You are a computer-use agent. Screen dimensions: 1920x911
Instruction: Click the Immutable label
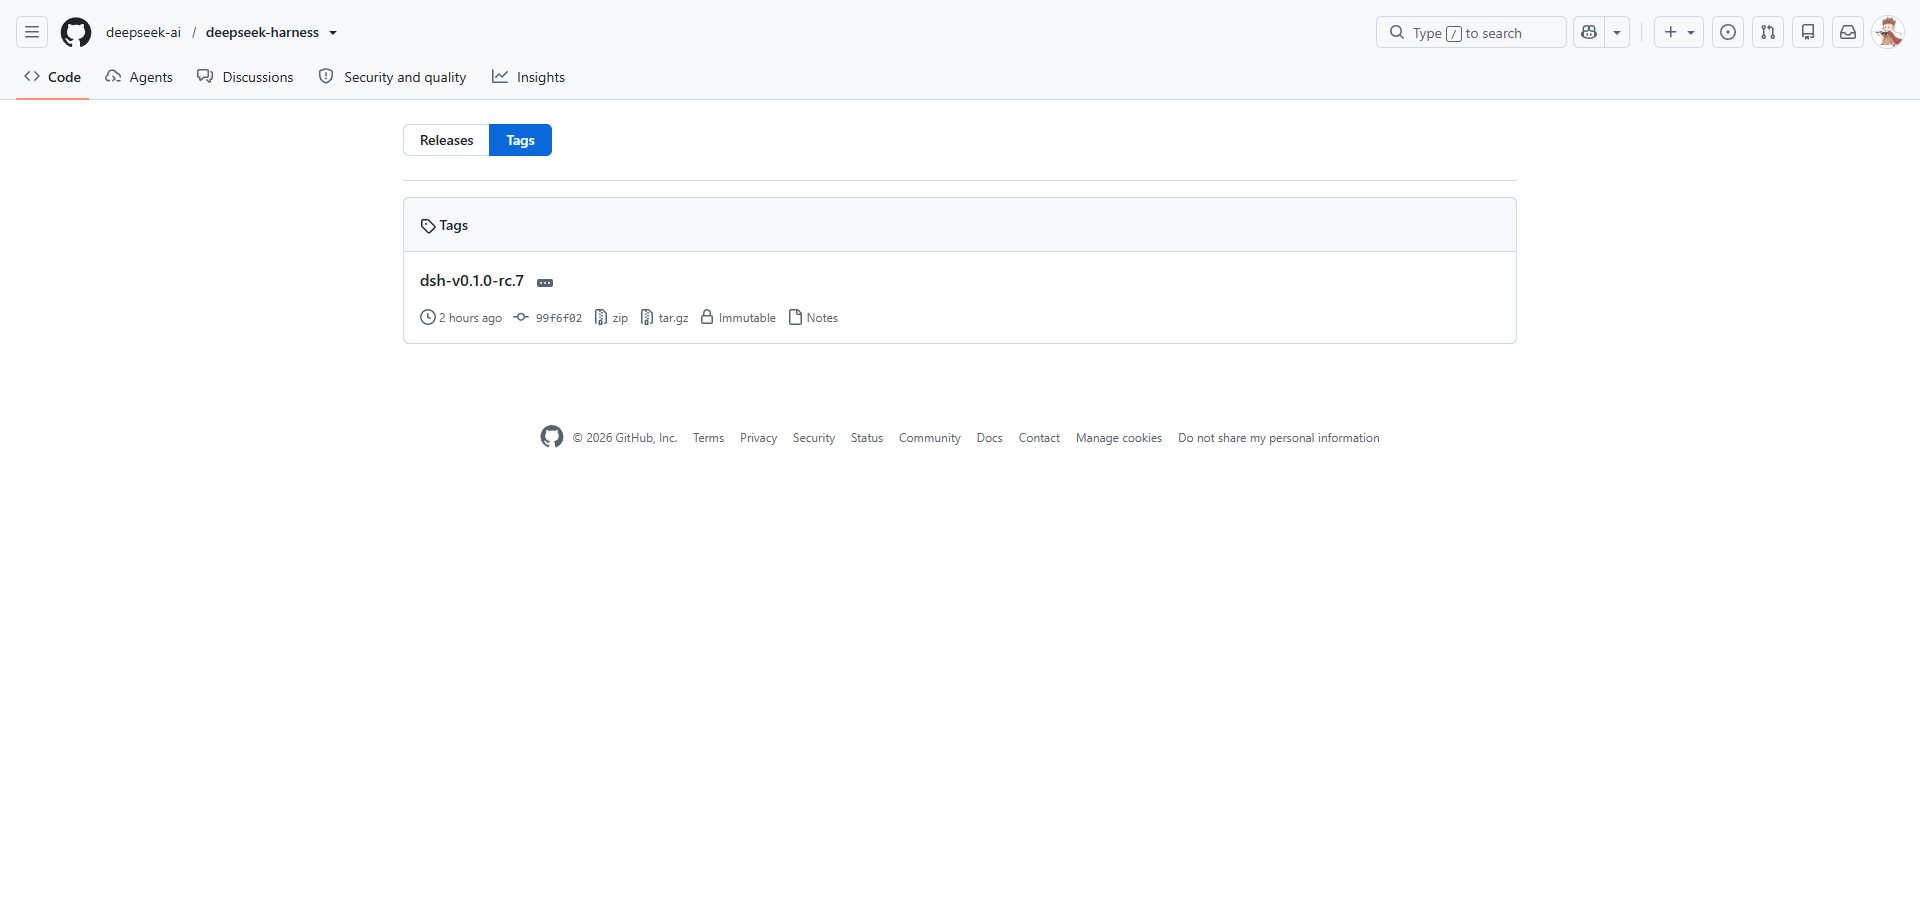click(738, 318)
